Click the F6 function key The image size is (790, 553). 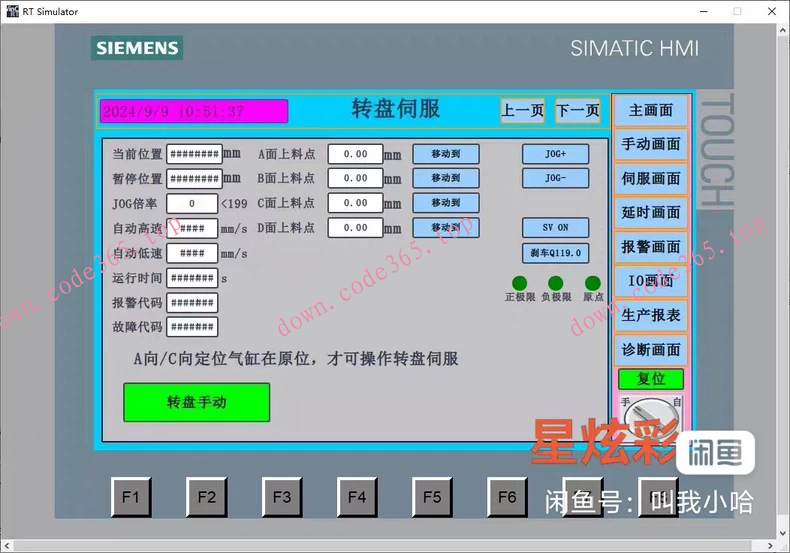[507, 497]
